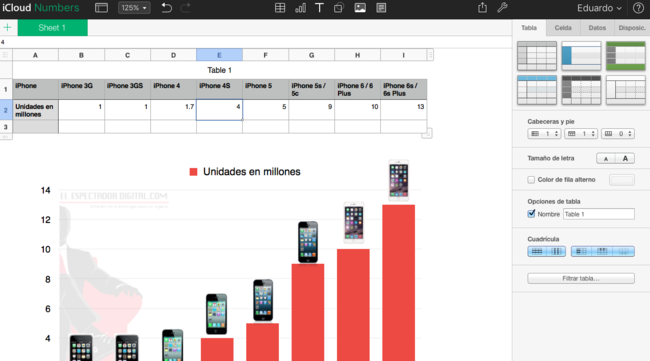Screen dimensions: 650x361
Task: Insert a shape using the shape icon
Action: point(339,8)
